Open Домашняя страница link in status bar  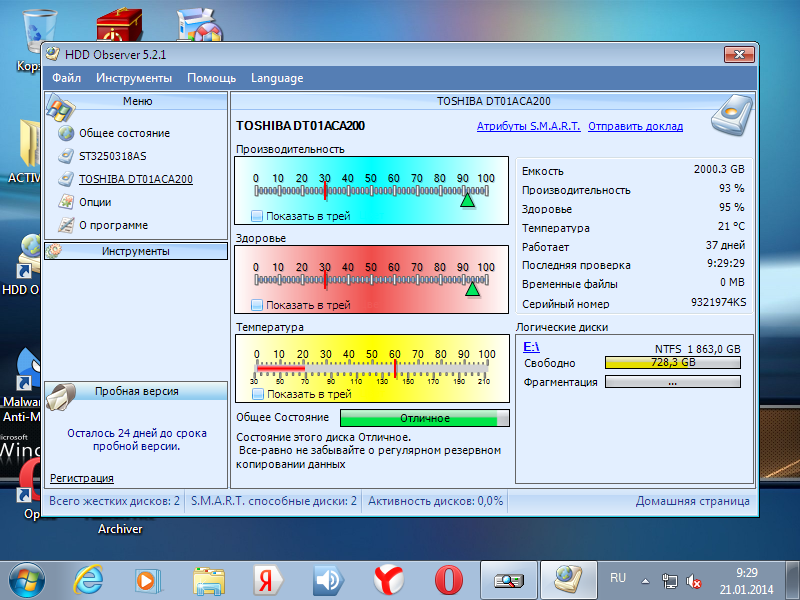tap(692, 501)
